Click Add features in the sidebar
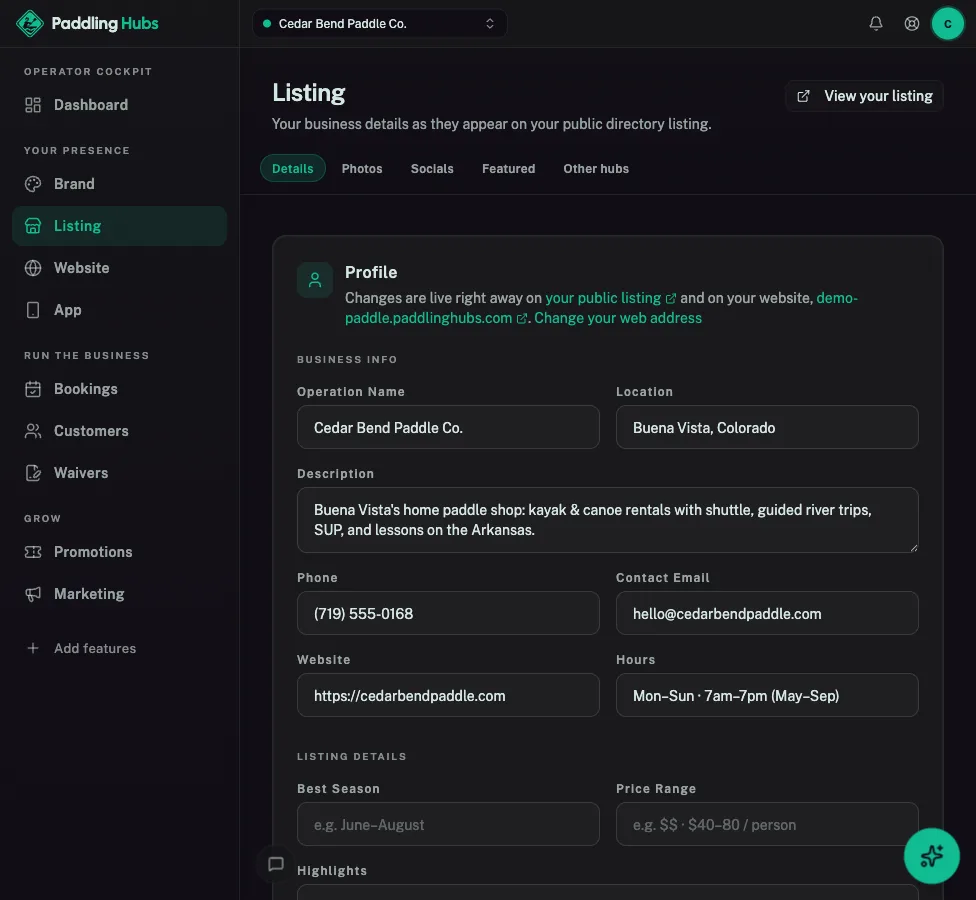Image resolution: width=976 pixels, height=900 pixels. point(120,649)
